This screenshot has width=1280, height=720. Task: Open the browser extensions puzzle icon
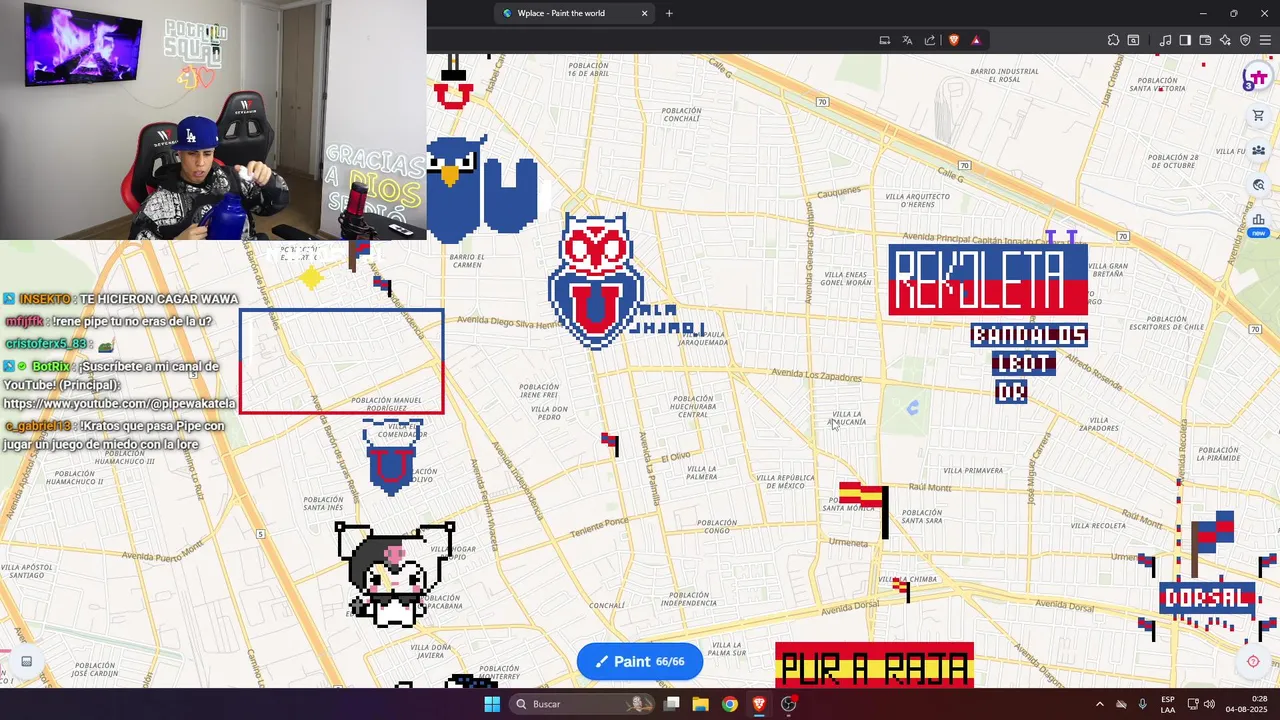[1113, 40]
